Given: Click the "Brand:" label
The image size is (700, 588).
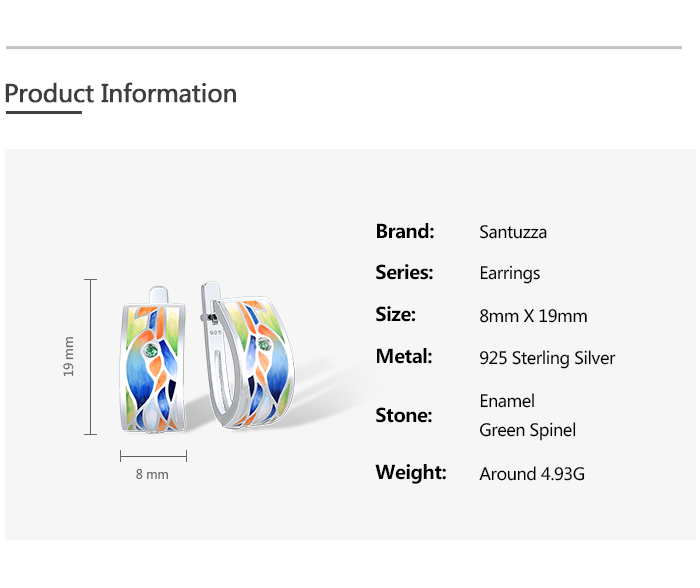Looking at the screenshot, I should pos(405,232).
